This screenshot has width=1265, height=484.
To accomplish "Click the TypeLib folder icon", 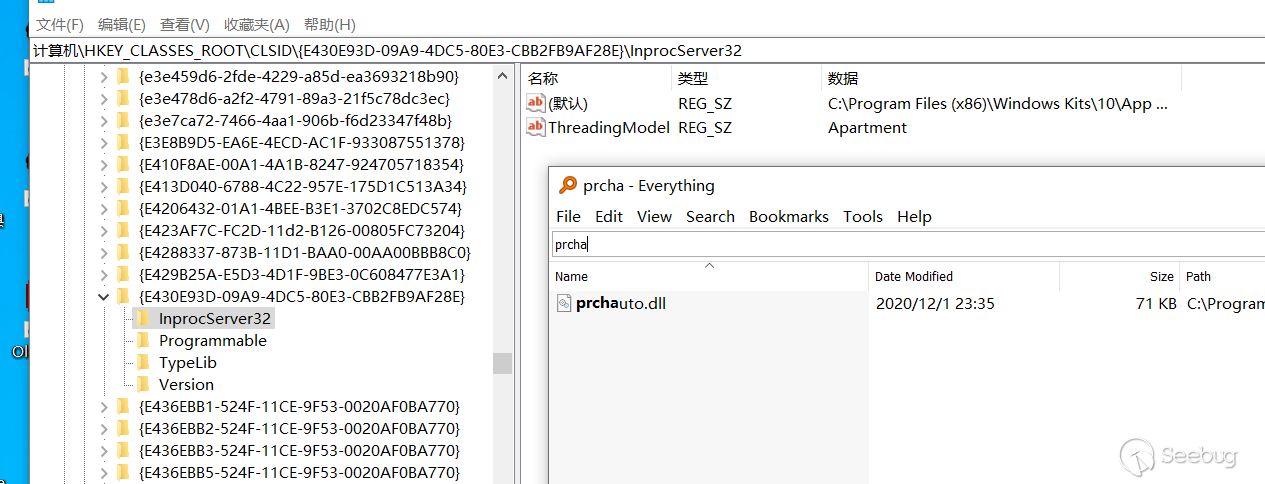I will click(145, 362).
